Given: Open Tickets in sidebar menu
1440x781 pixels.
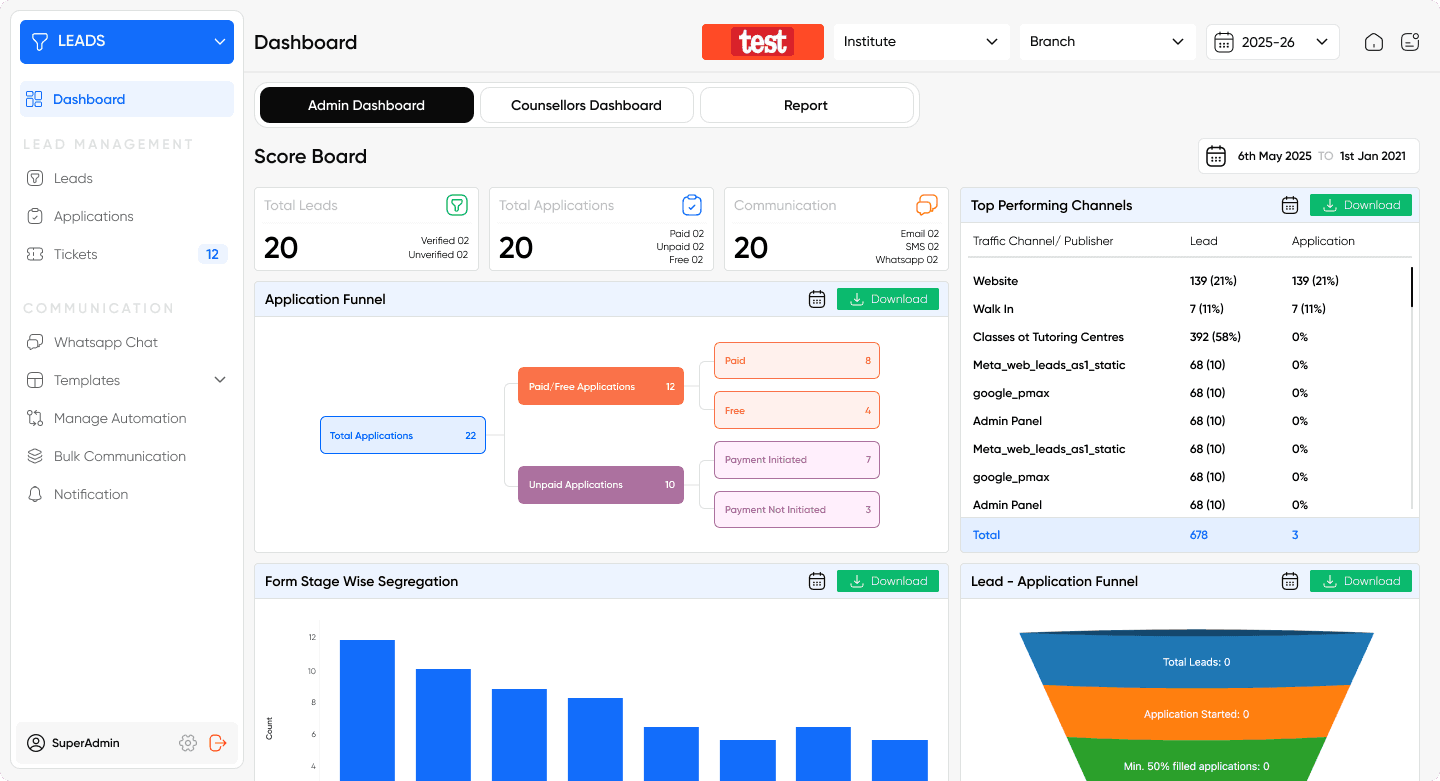Looking at the screenshot, I should [127, 254].
